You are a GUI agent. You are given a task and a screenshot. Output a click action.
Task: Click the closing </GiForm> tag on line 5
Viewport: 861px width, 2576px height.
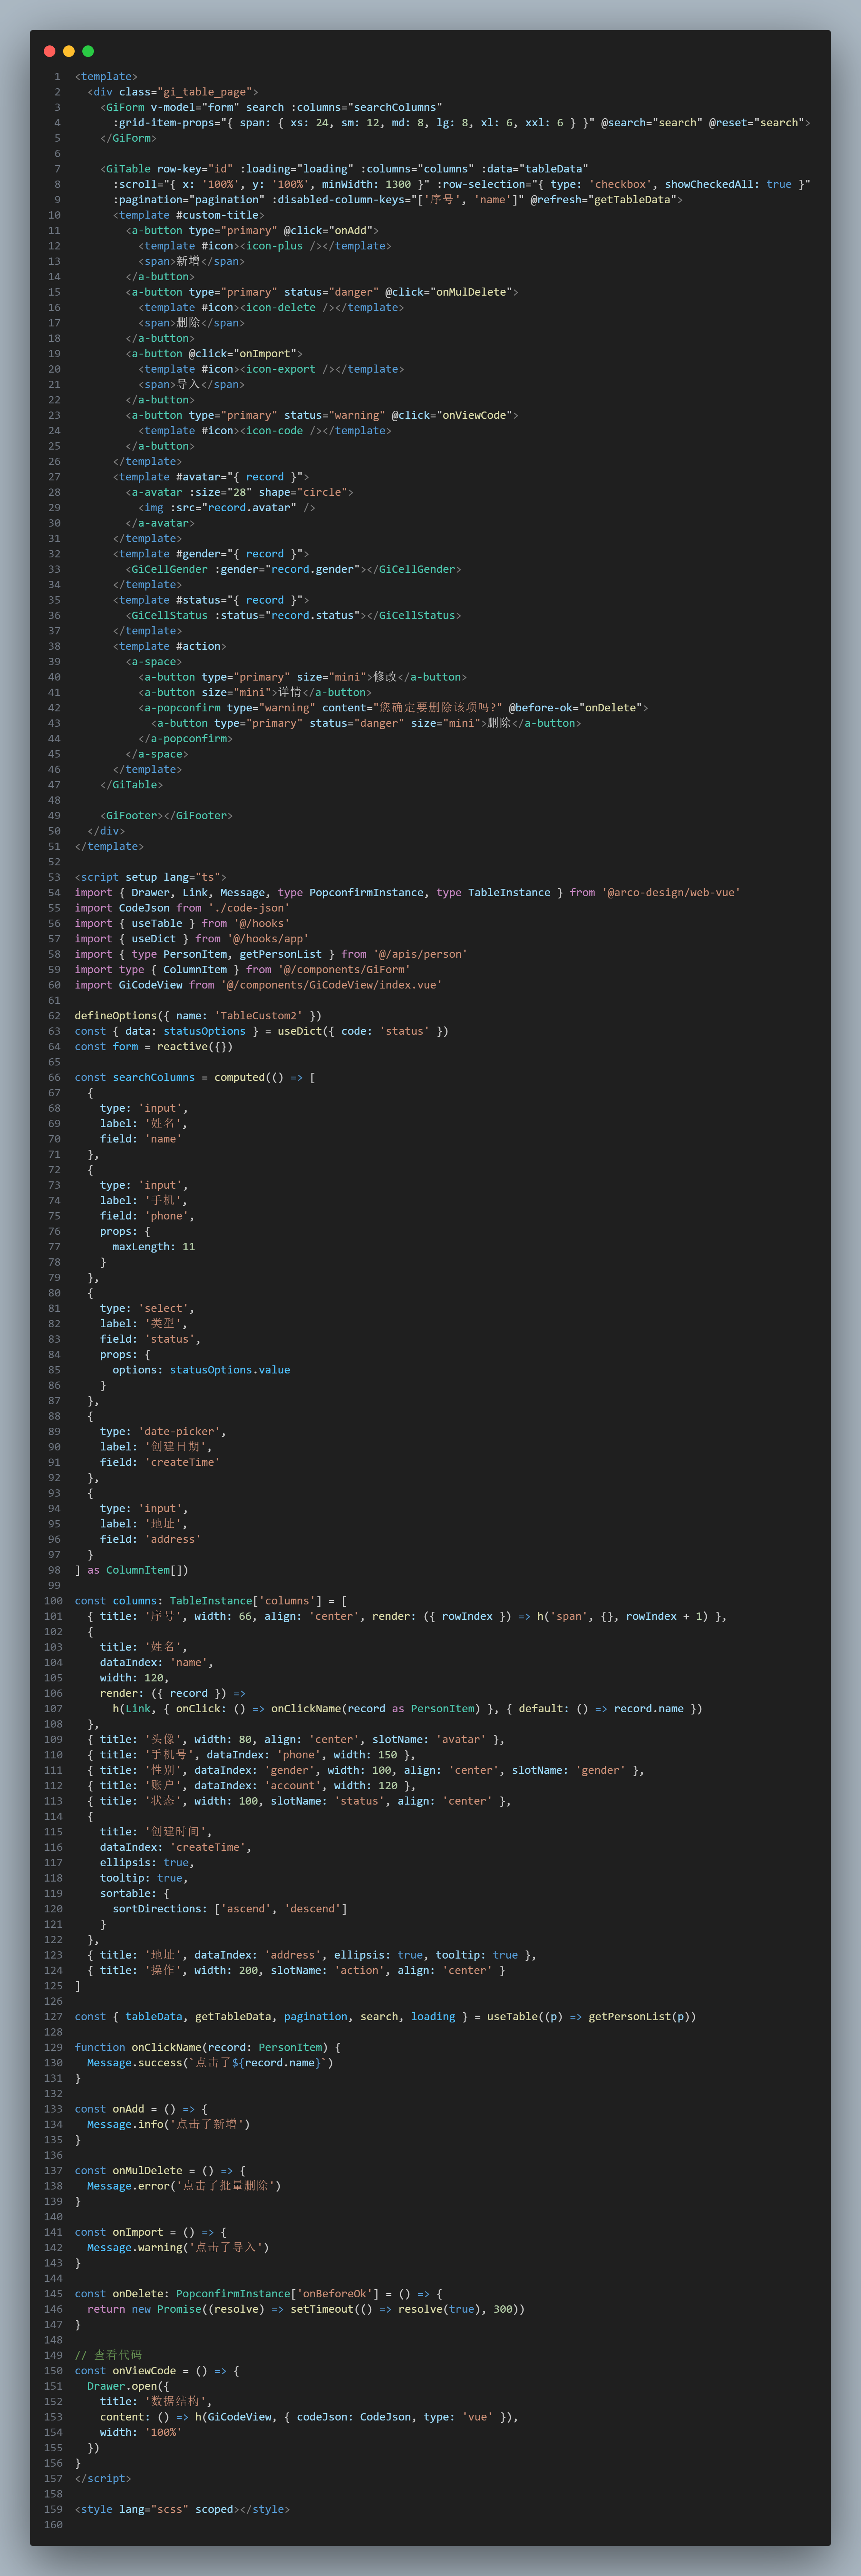[x=128, y=138]
